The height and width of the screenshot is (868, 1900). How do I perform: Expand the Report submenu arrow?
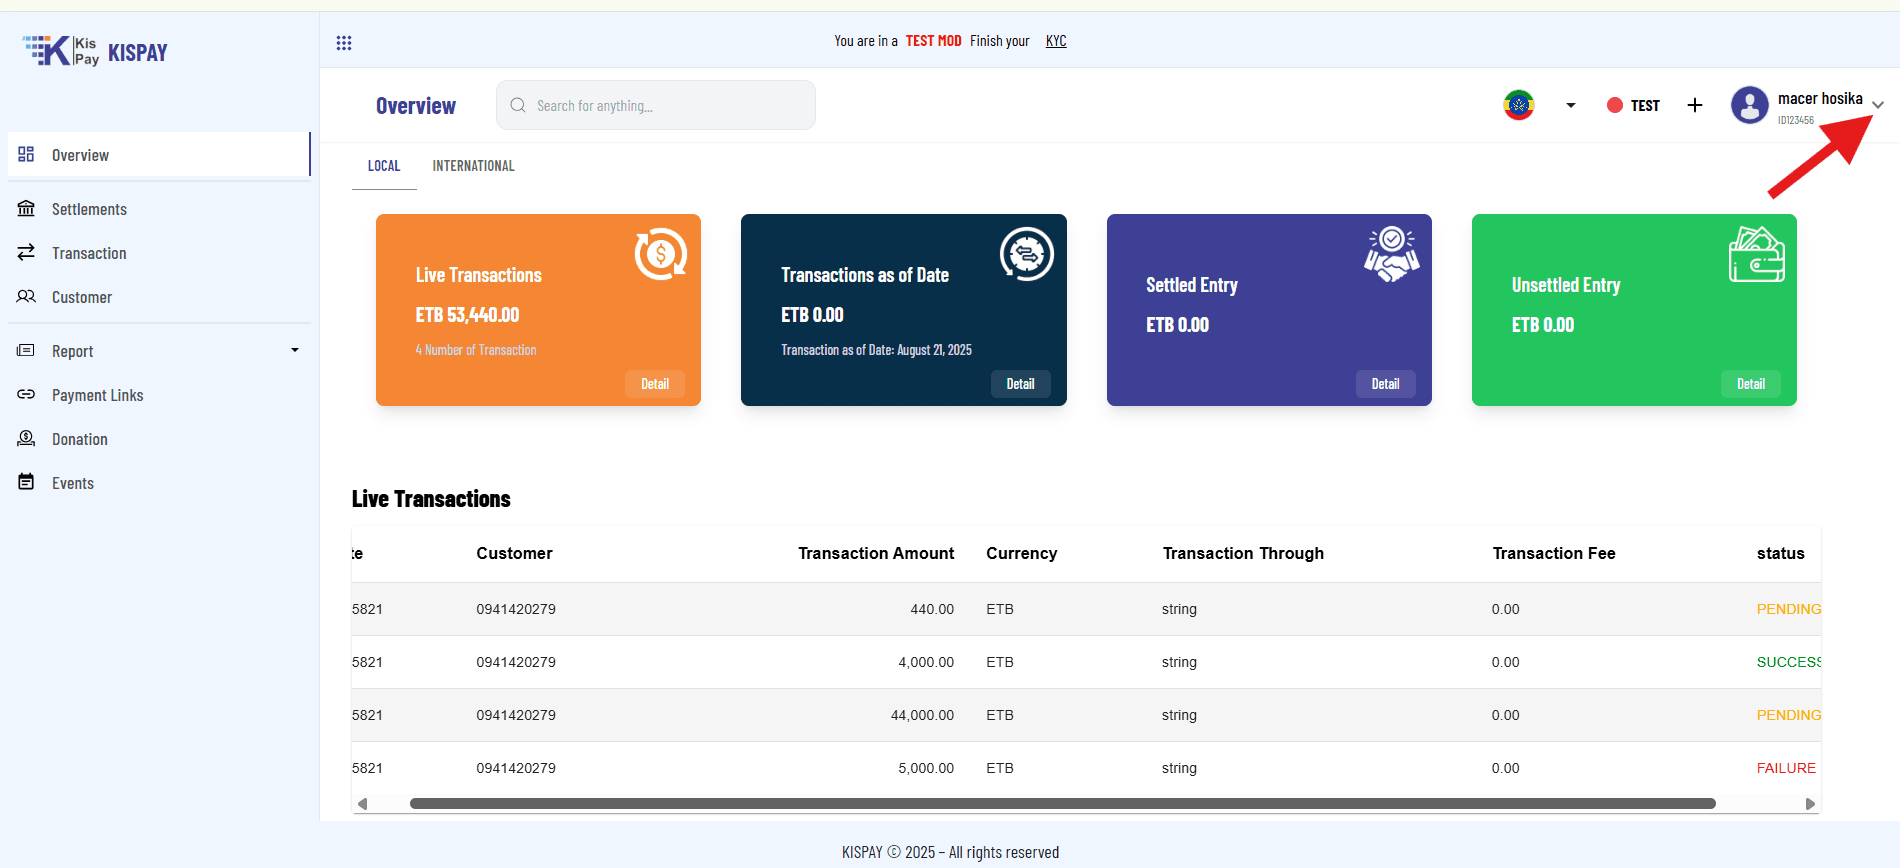(x=295, y=350)
